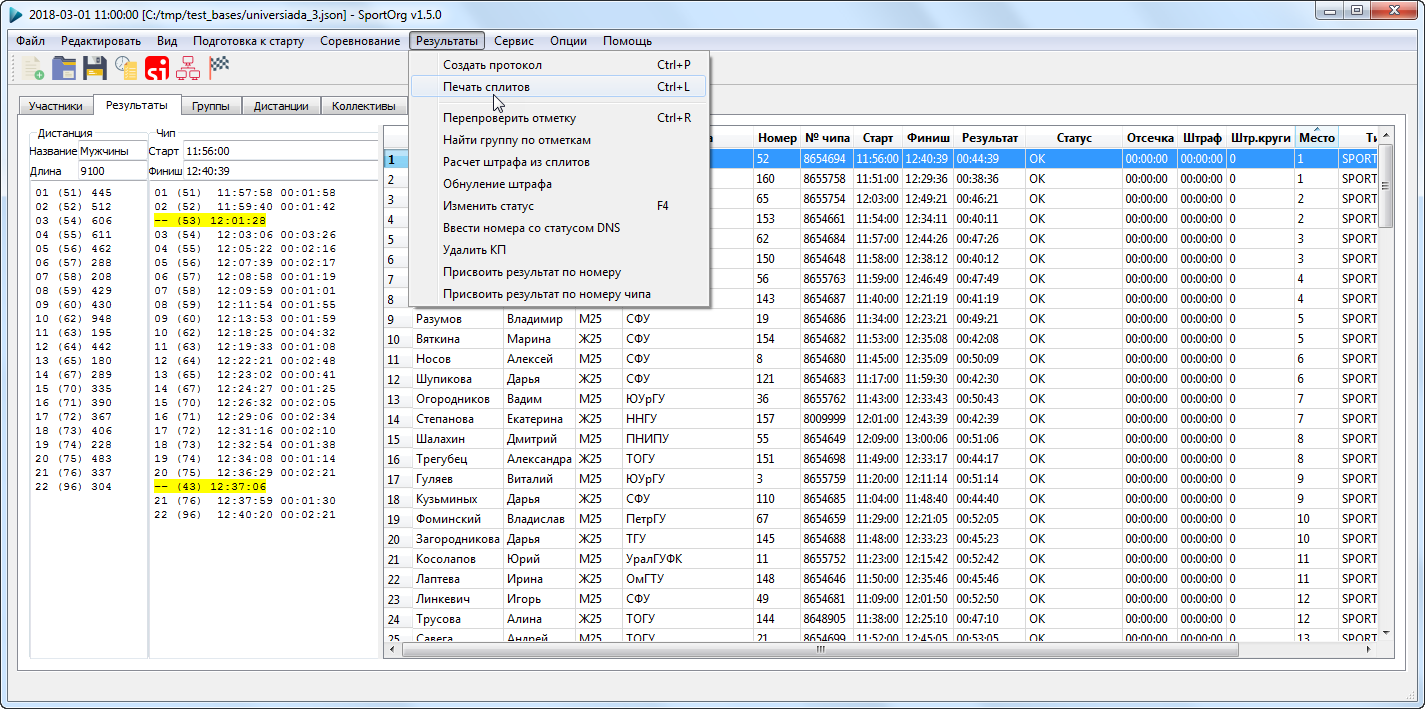Sort table by Статус column header
This screenshot has height=709, width=1425.
1074,138
